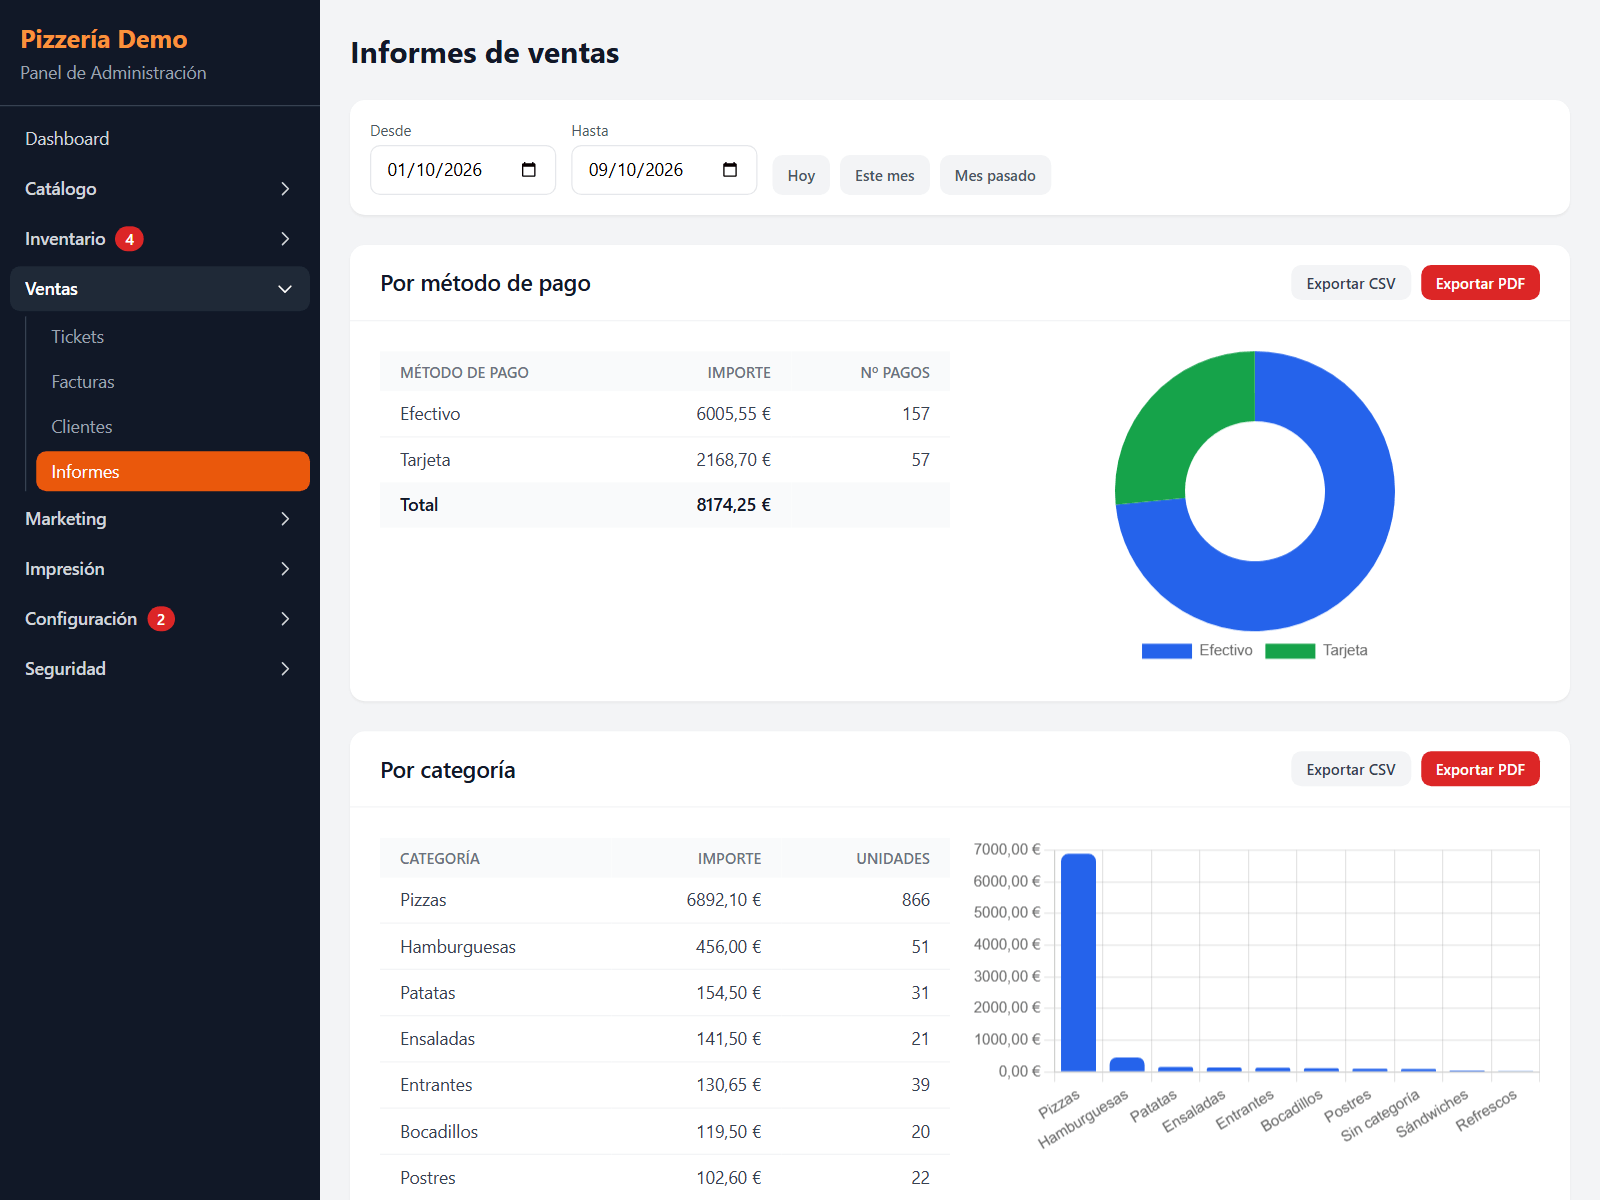Apply the Este mes date filter
The image size is (1600, 1200).
[x=885, y=176]
